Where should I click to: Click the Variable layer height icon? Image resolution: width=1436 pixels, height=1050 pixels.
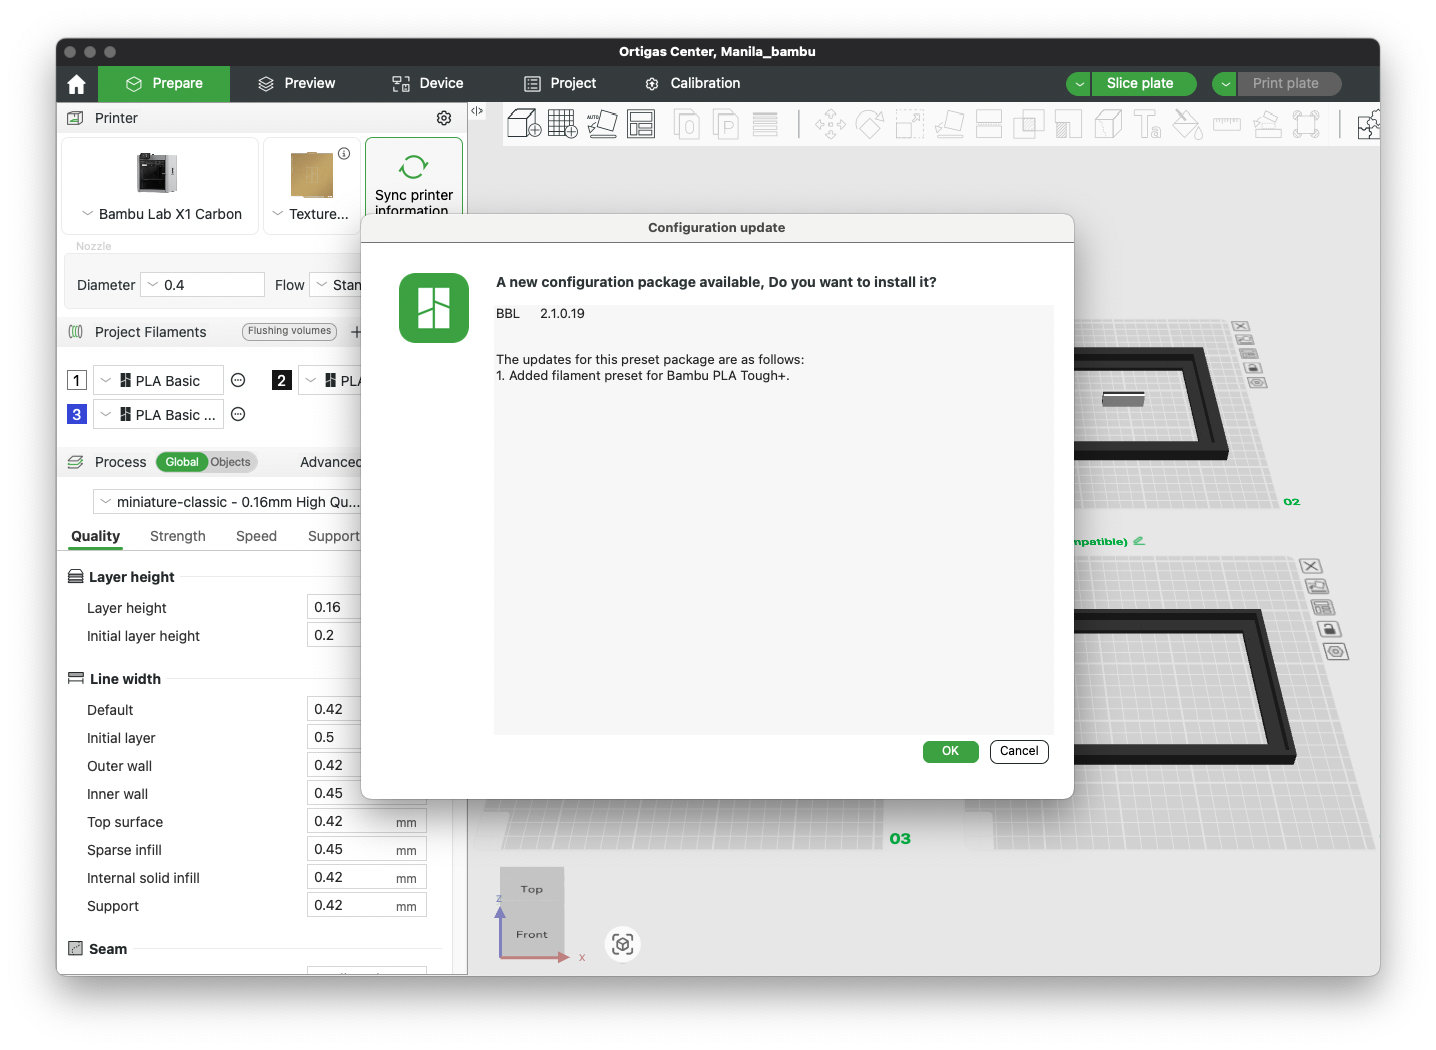[765, 124]
